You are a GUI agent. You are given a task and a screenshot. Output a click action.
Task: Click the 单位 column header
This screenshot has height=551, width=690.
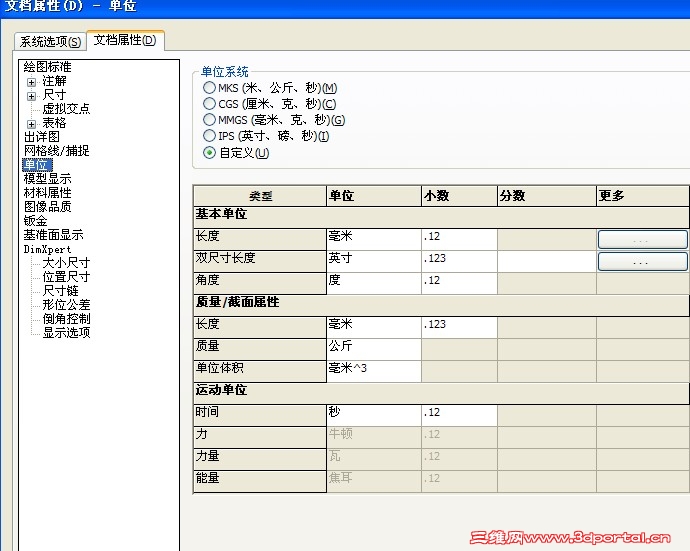[374, 196]
